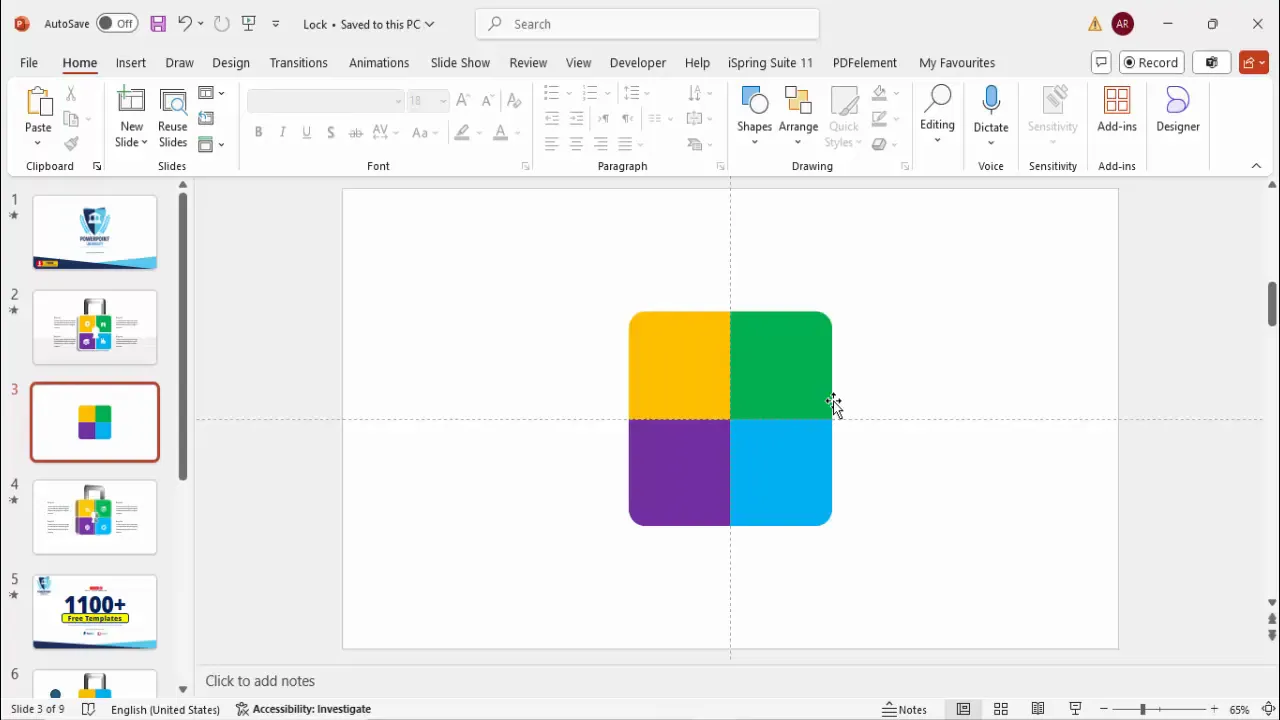
Task: Toggle Strikethrough formatting
Action: point(356,132)
